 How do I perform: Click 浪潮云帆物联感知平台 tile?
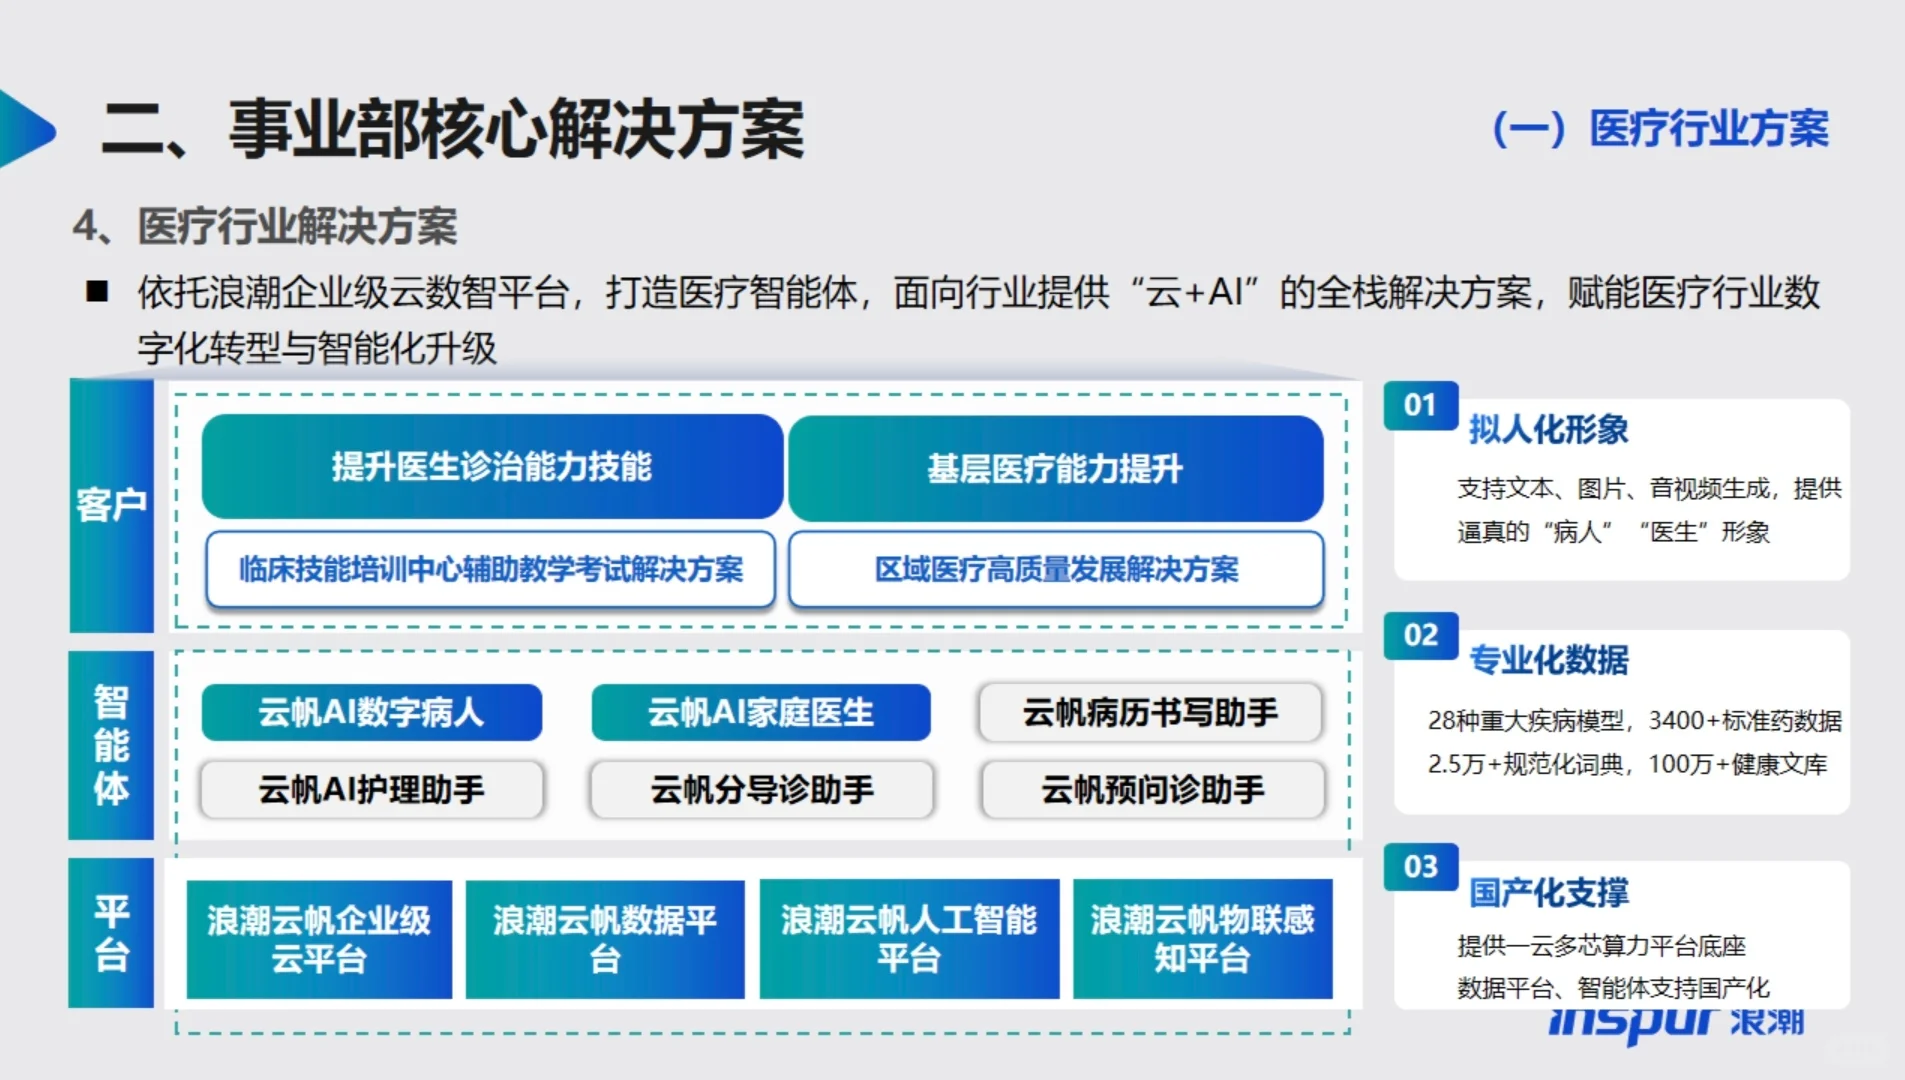[x=1203, y=939]
